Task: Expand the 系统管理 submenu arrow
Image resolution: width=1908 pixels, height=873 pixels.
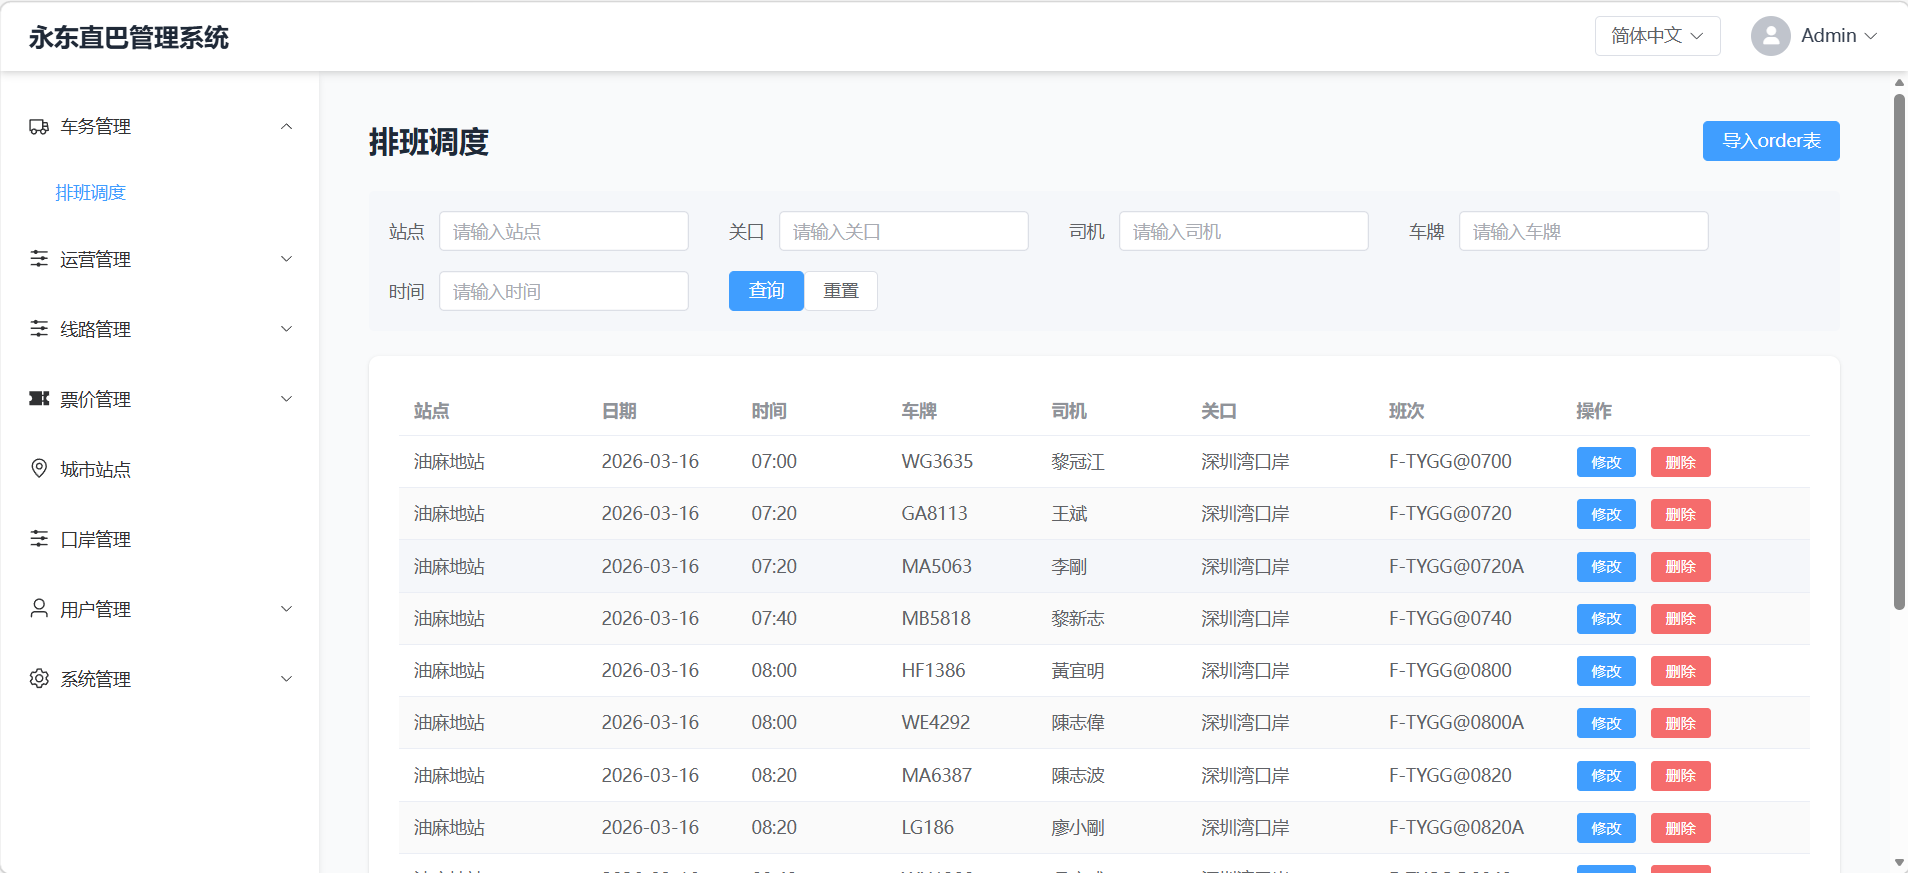Action: coord(287,679)
